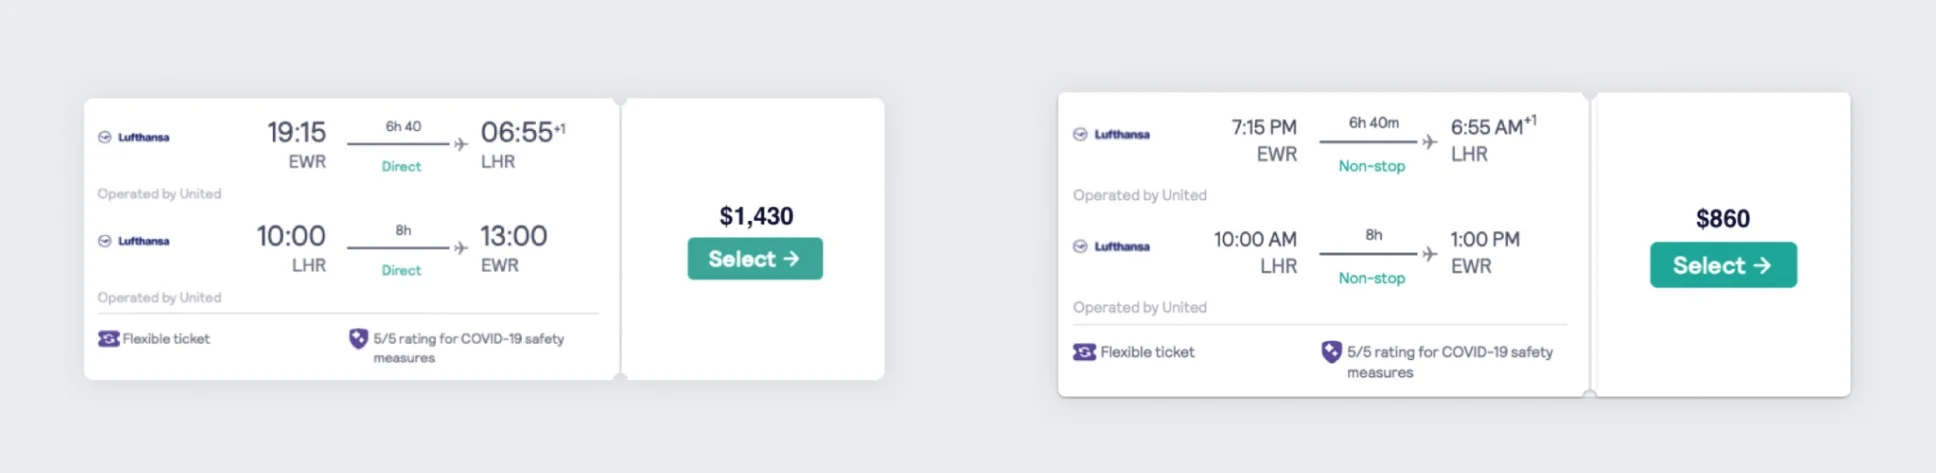Click the airplane icon on the 6h 40m line
Image resolution: width=1936 pixels, height=473 pixels.
point(1430,142)
